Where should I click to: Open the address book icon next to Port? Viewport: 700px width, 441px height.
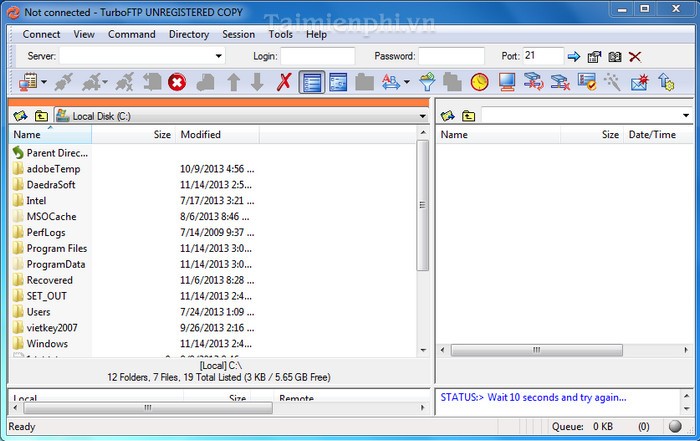click(x=615, y=56)
